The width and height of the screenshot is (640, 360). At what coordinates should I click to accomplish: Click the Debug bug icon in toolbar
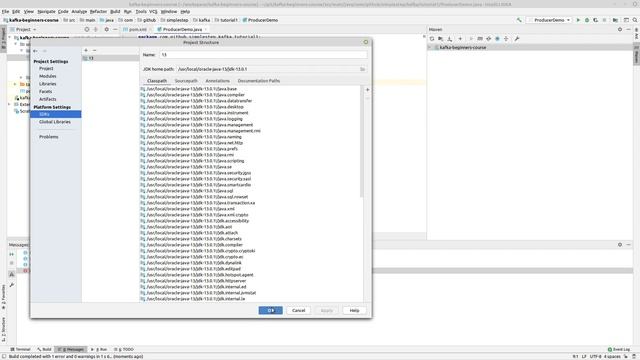587,20
